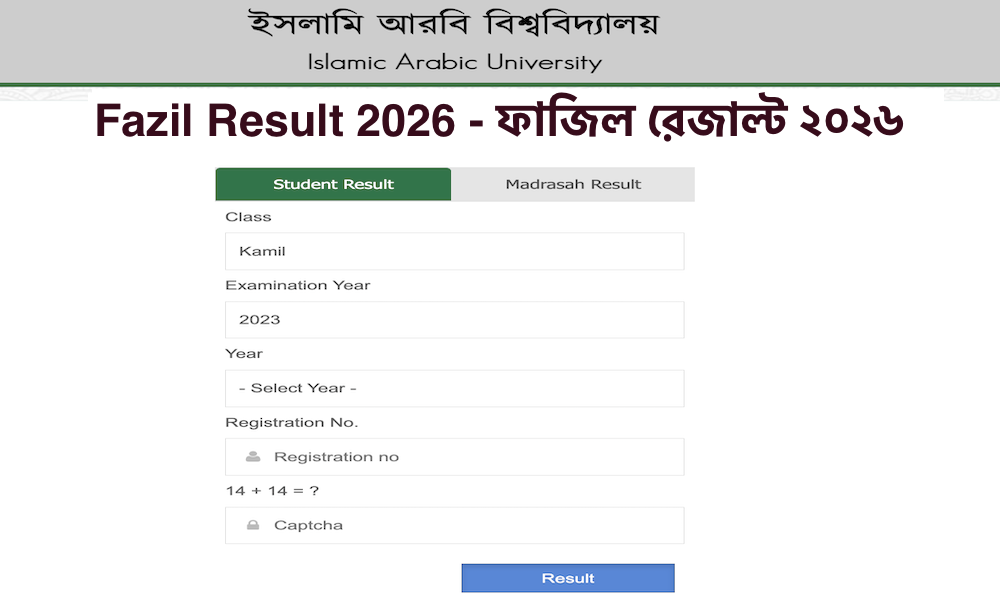Click the padlock icon in Captcha field

click(x=252, y=525)
